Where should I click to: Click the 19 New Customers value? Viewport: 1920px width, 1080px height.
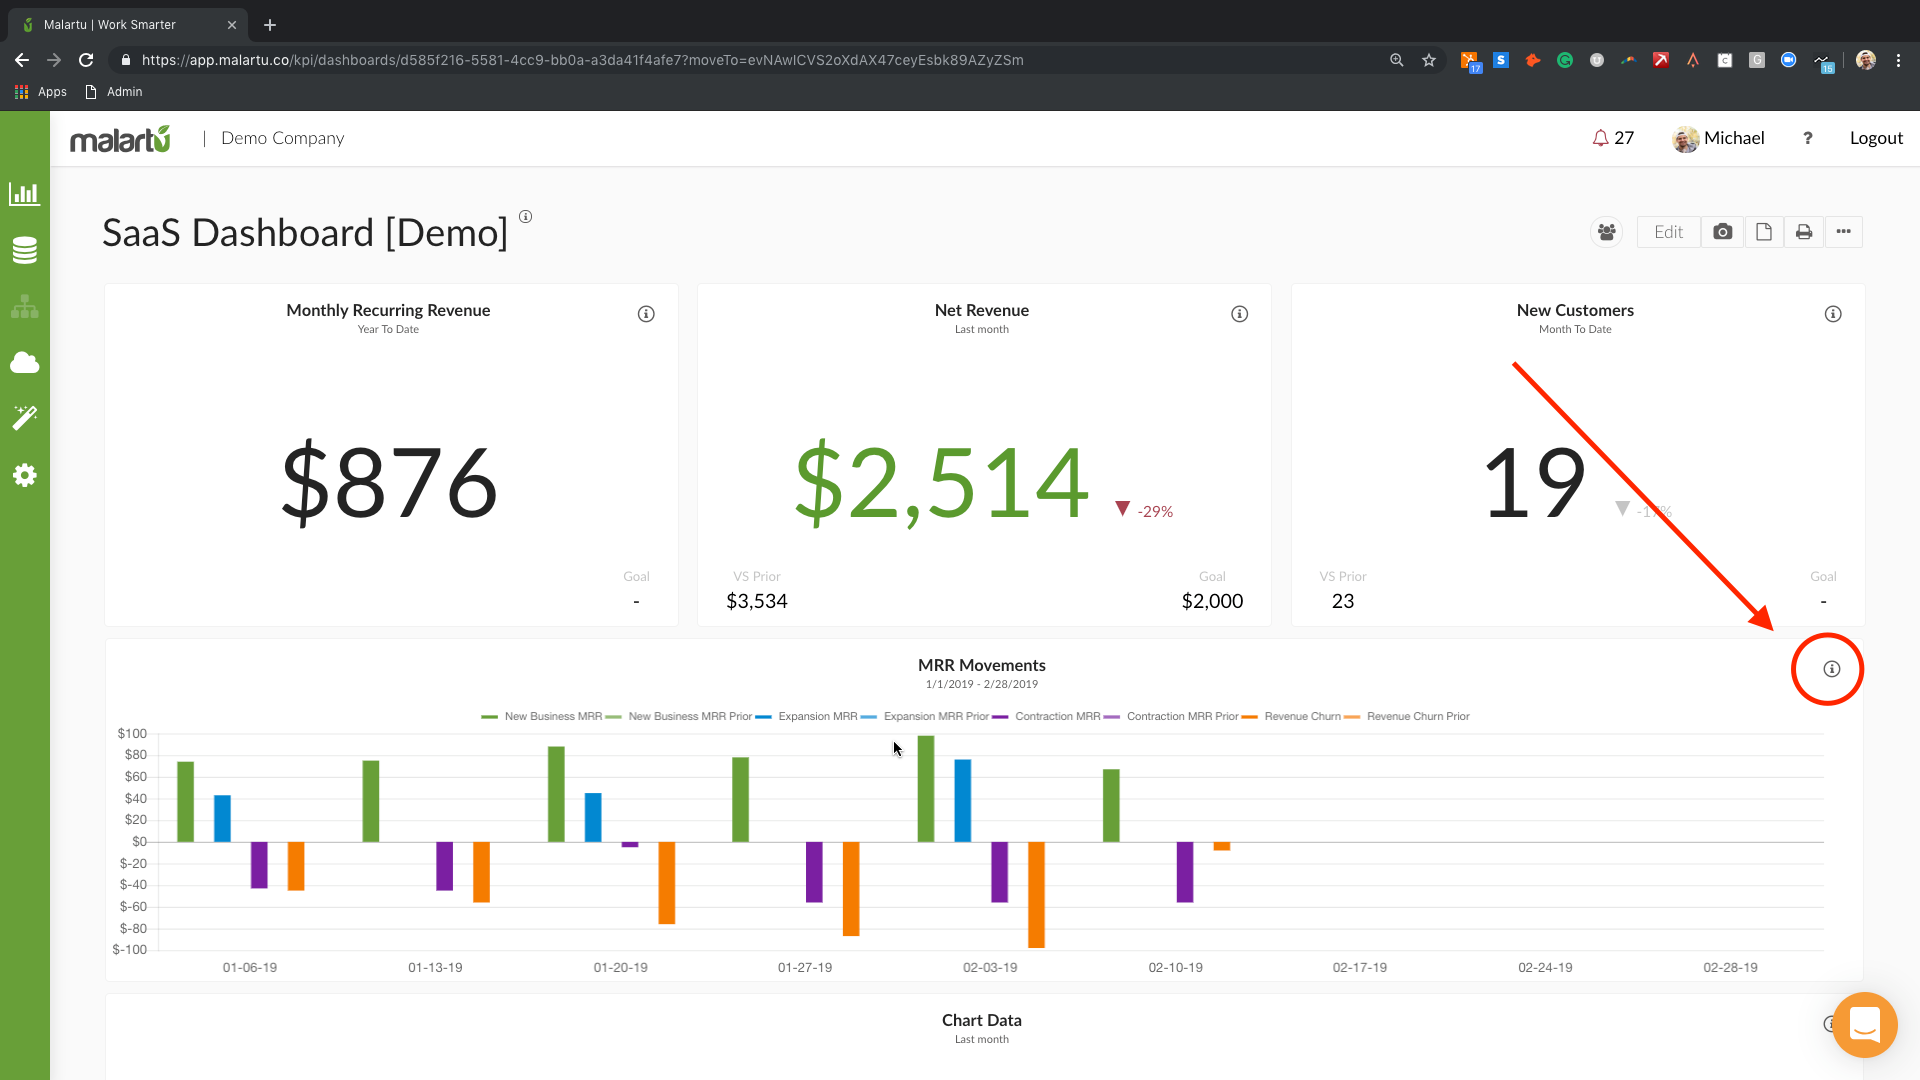1534,483
